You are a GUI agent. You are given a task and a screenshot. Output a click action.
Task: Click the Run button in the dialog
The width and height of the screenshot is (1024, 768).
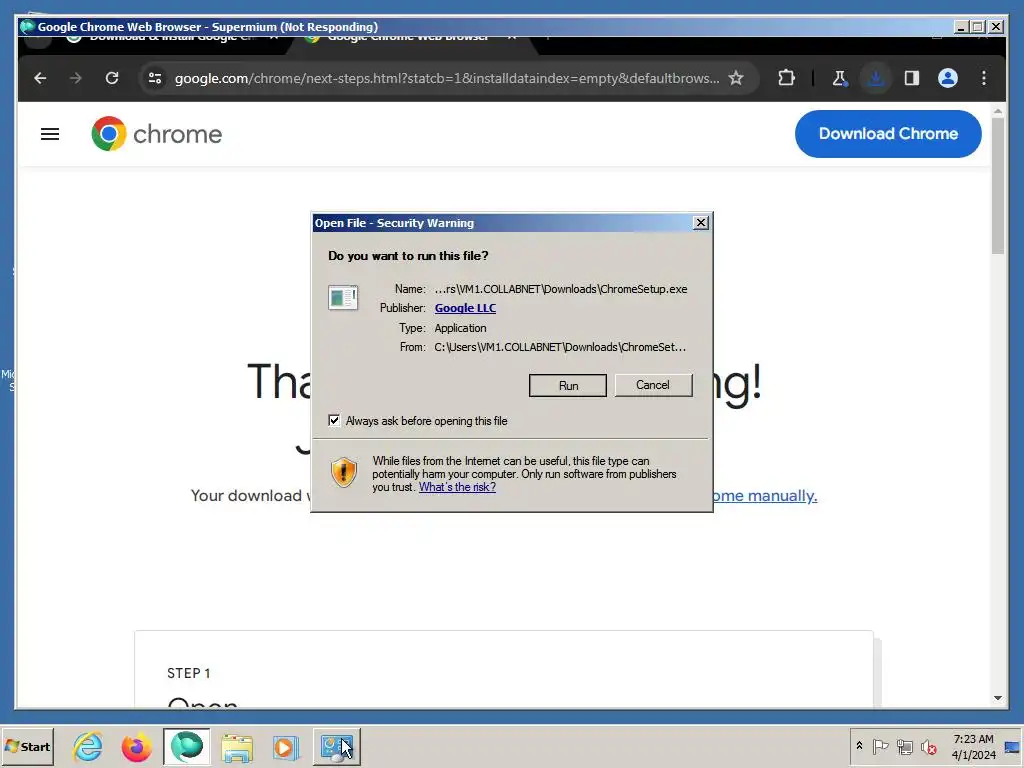(568, 385)
